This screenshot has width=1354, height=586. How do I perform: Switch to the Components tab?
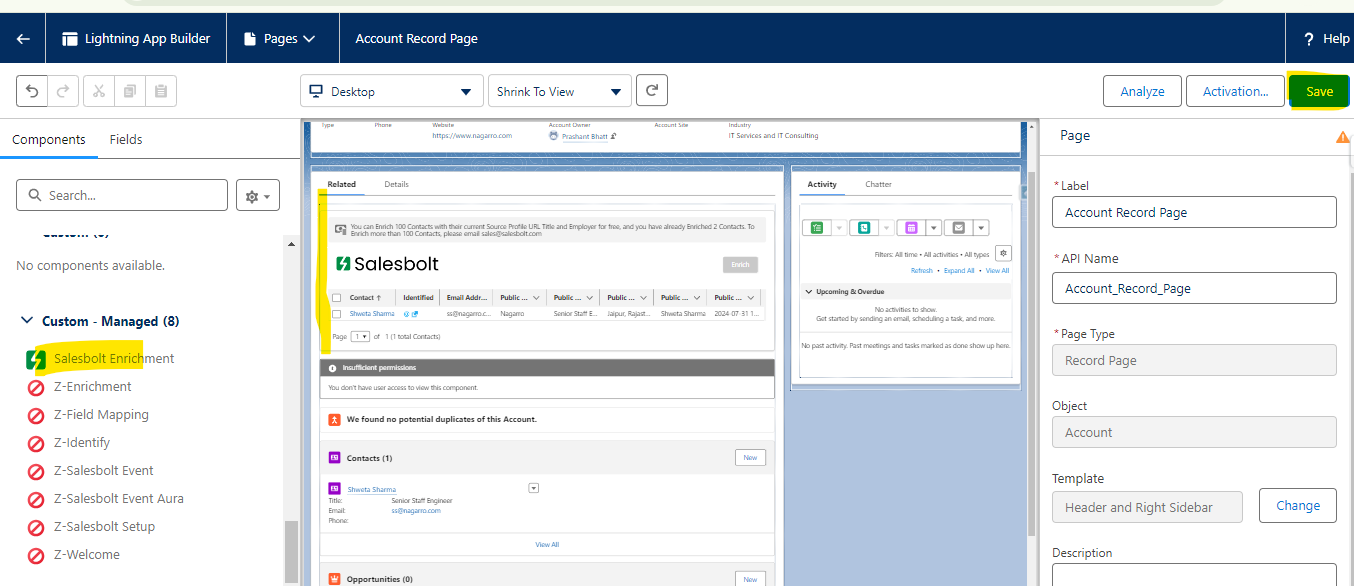click(49, 140)
